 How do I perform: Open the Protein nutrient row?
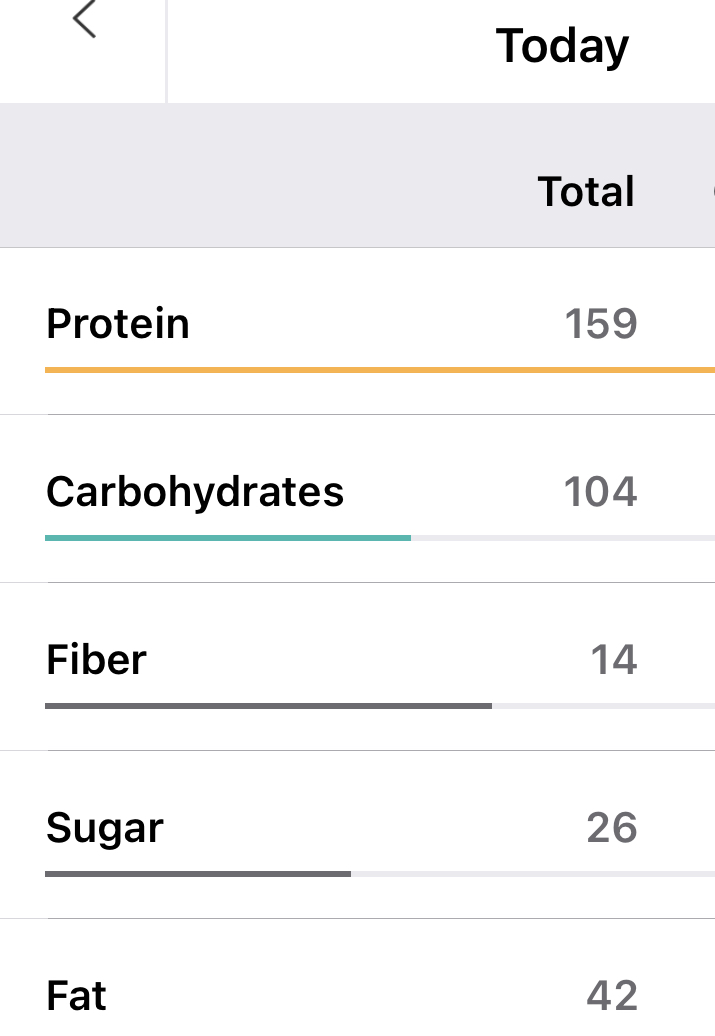click(118, 324)
